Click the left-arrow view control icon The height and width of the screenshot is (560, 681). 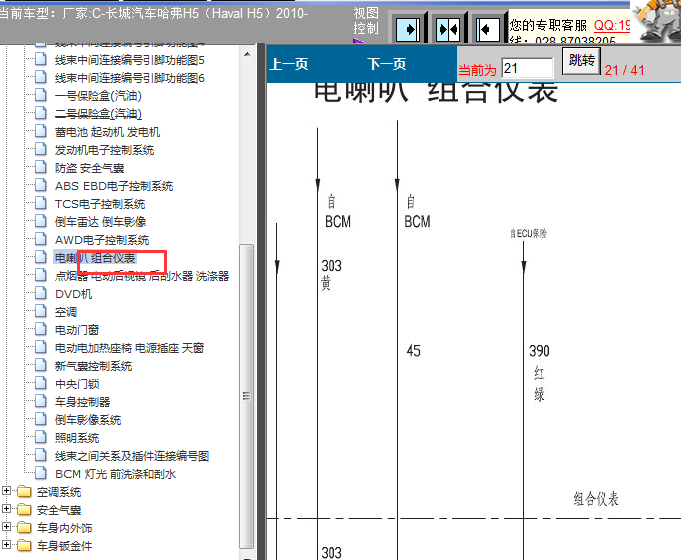(x=487, y=30)
